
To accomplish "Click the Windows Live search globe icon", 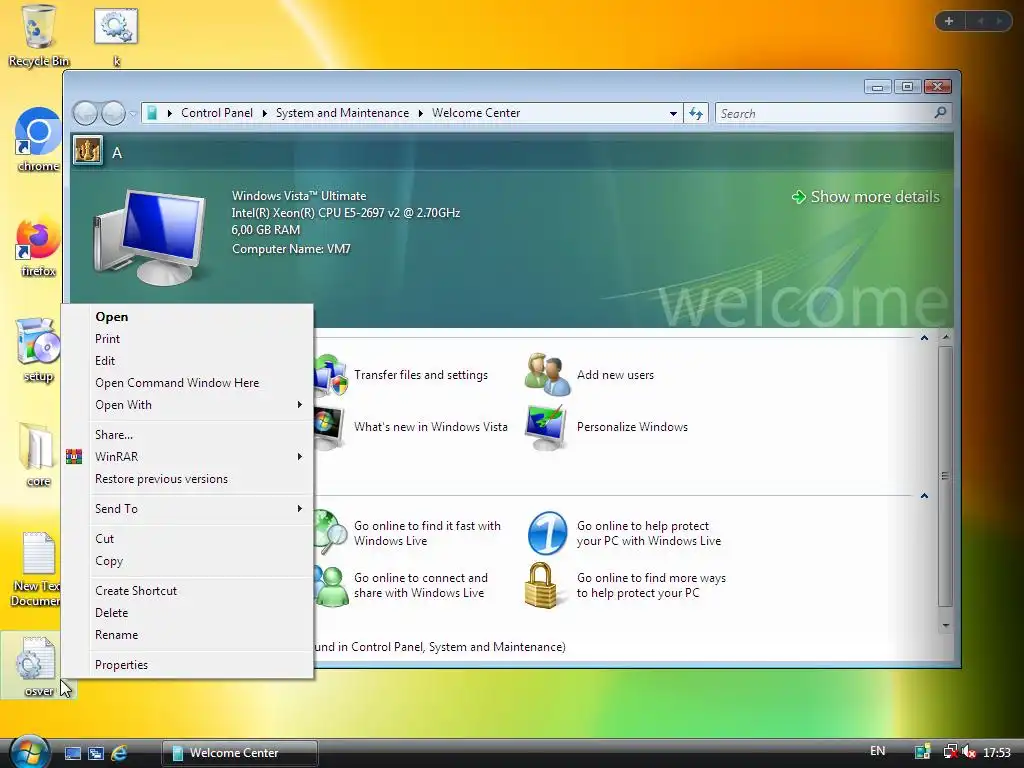I will tap(330, 533).
